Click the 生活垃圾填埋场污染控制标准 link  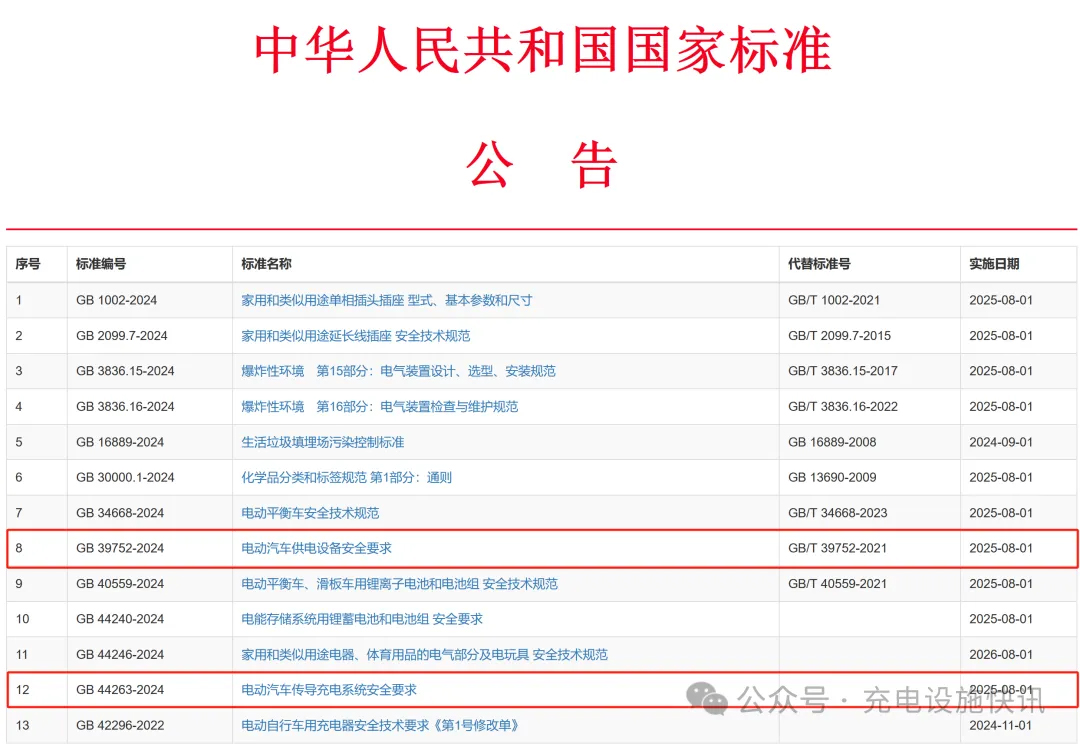(x=322, y=442)
